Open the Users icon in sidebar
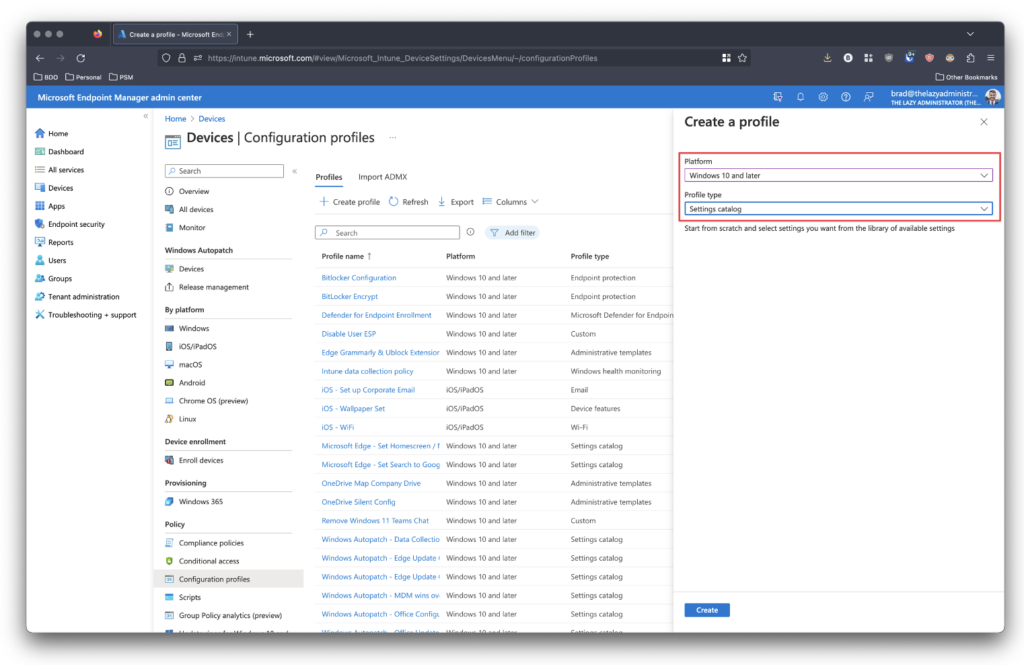Image resolution: width=1024 pixels, height=665 pixels. [x=40, y=260]
